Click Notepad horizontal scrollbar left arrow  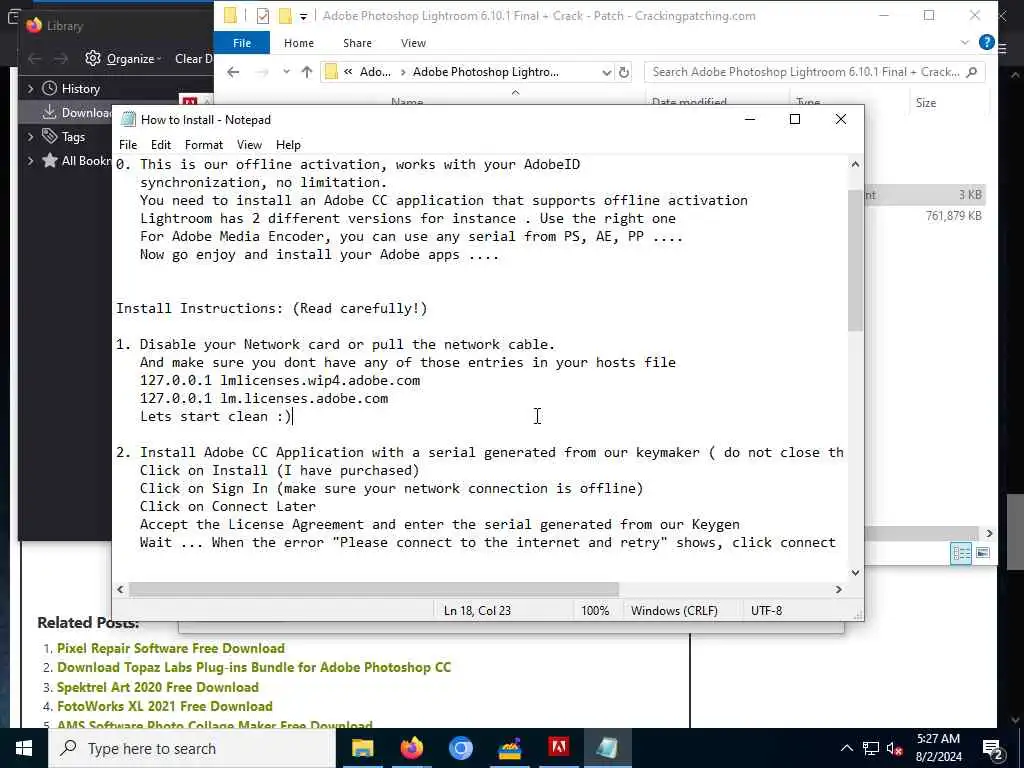(x=120, y=589)
